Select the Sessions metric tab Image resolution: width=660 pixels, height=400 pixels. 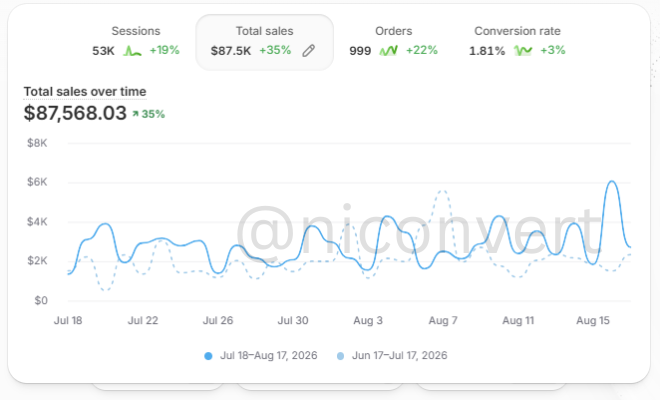136,42
